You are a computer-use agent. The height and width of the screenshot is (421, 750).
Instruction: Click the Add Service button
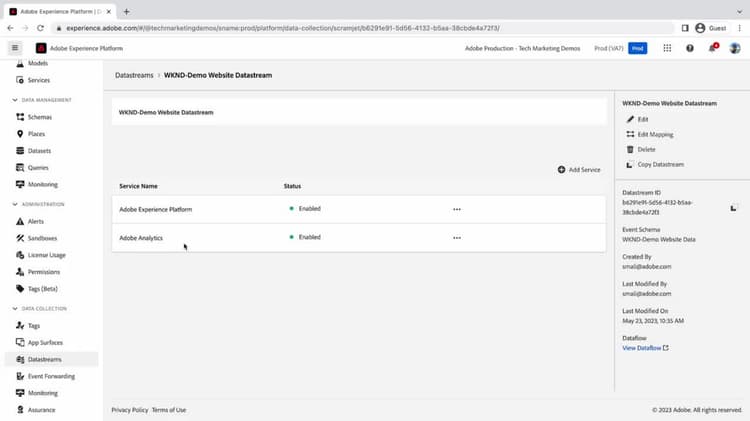pyautogui.click(x=579, y=170)
